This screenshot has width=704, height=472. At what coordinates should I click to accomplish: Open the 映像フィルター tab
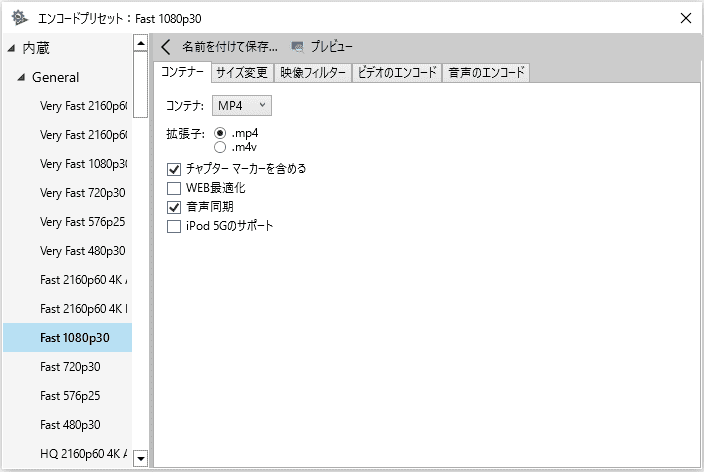pos(313,73)
